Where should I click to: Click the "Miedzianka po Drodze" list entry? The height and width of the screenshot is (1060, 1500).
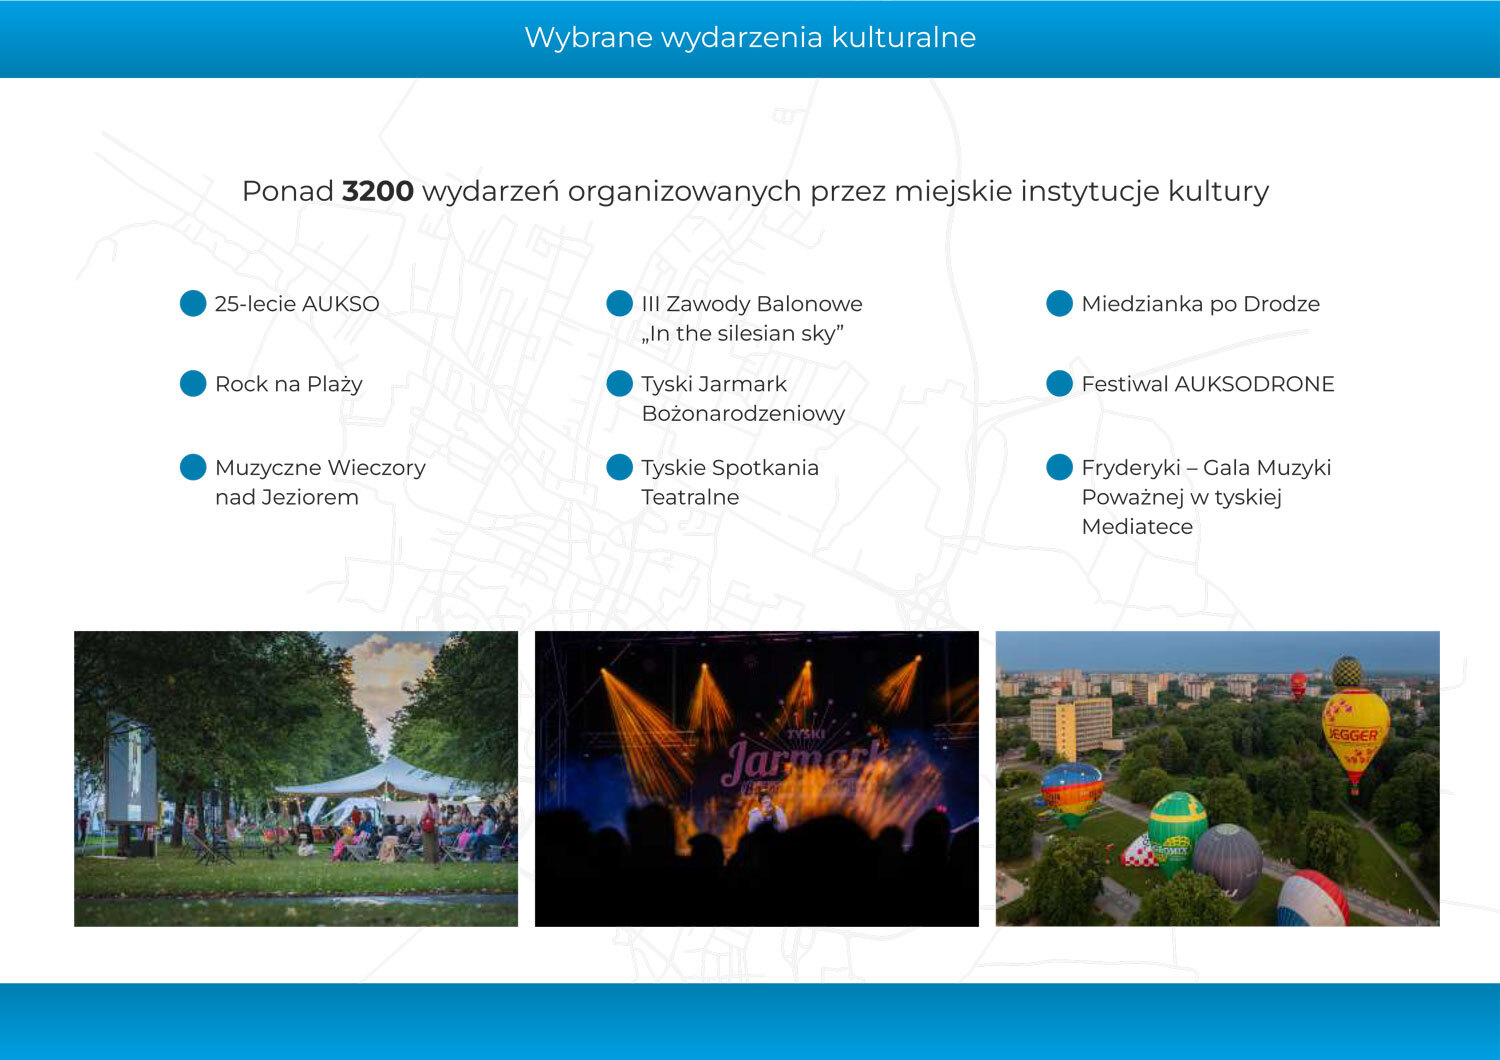1200,303
